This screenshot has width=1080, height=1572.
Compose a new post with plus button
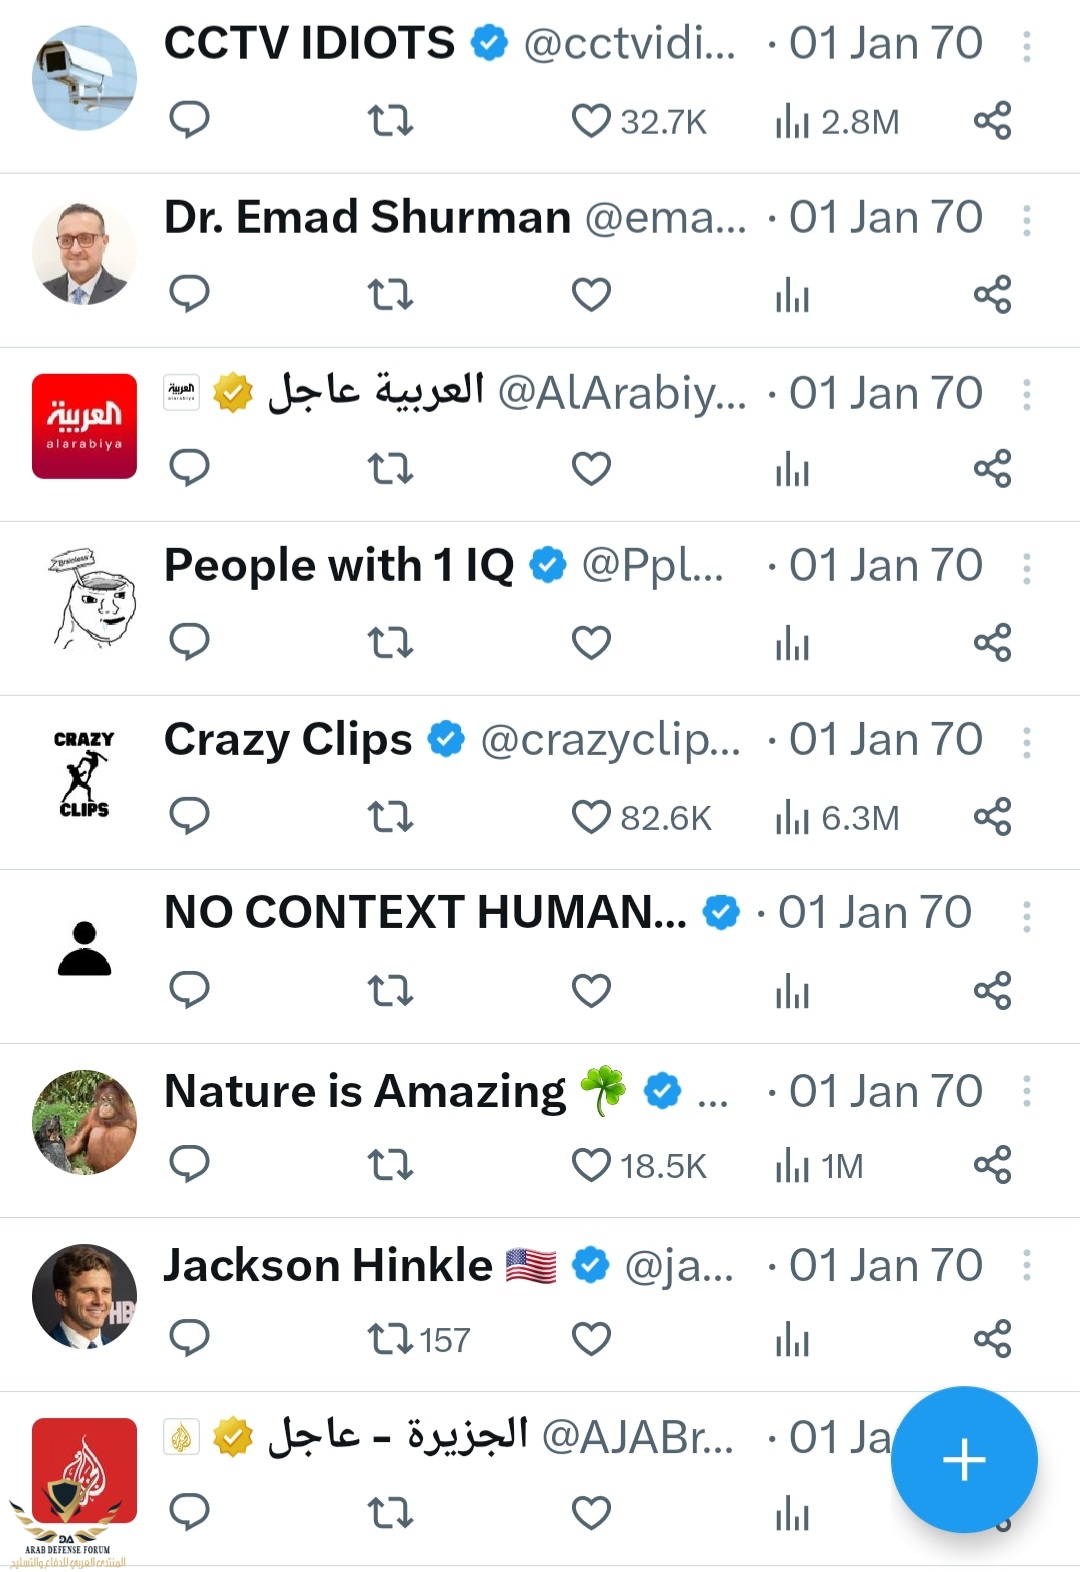coord(964,1459)
